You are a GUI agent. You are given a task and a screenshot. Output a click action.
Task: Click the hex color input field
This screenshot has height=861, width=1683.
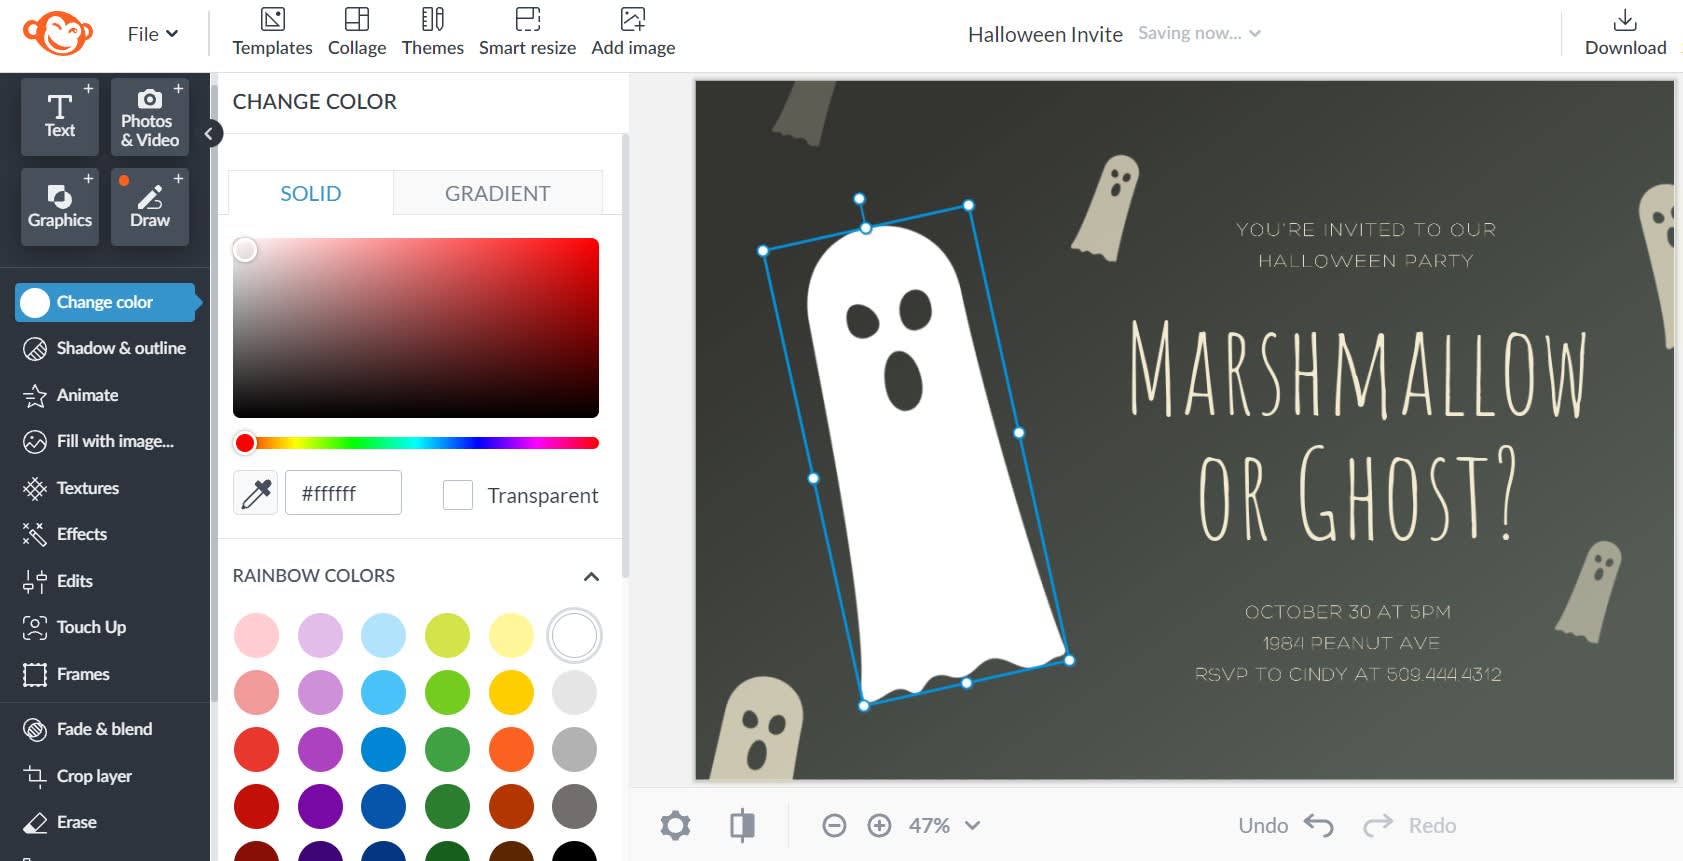coord(343,493)
